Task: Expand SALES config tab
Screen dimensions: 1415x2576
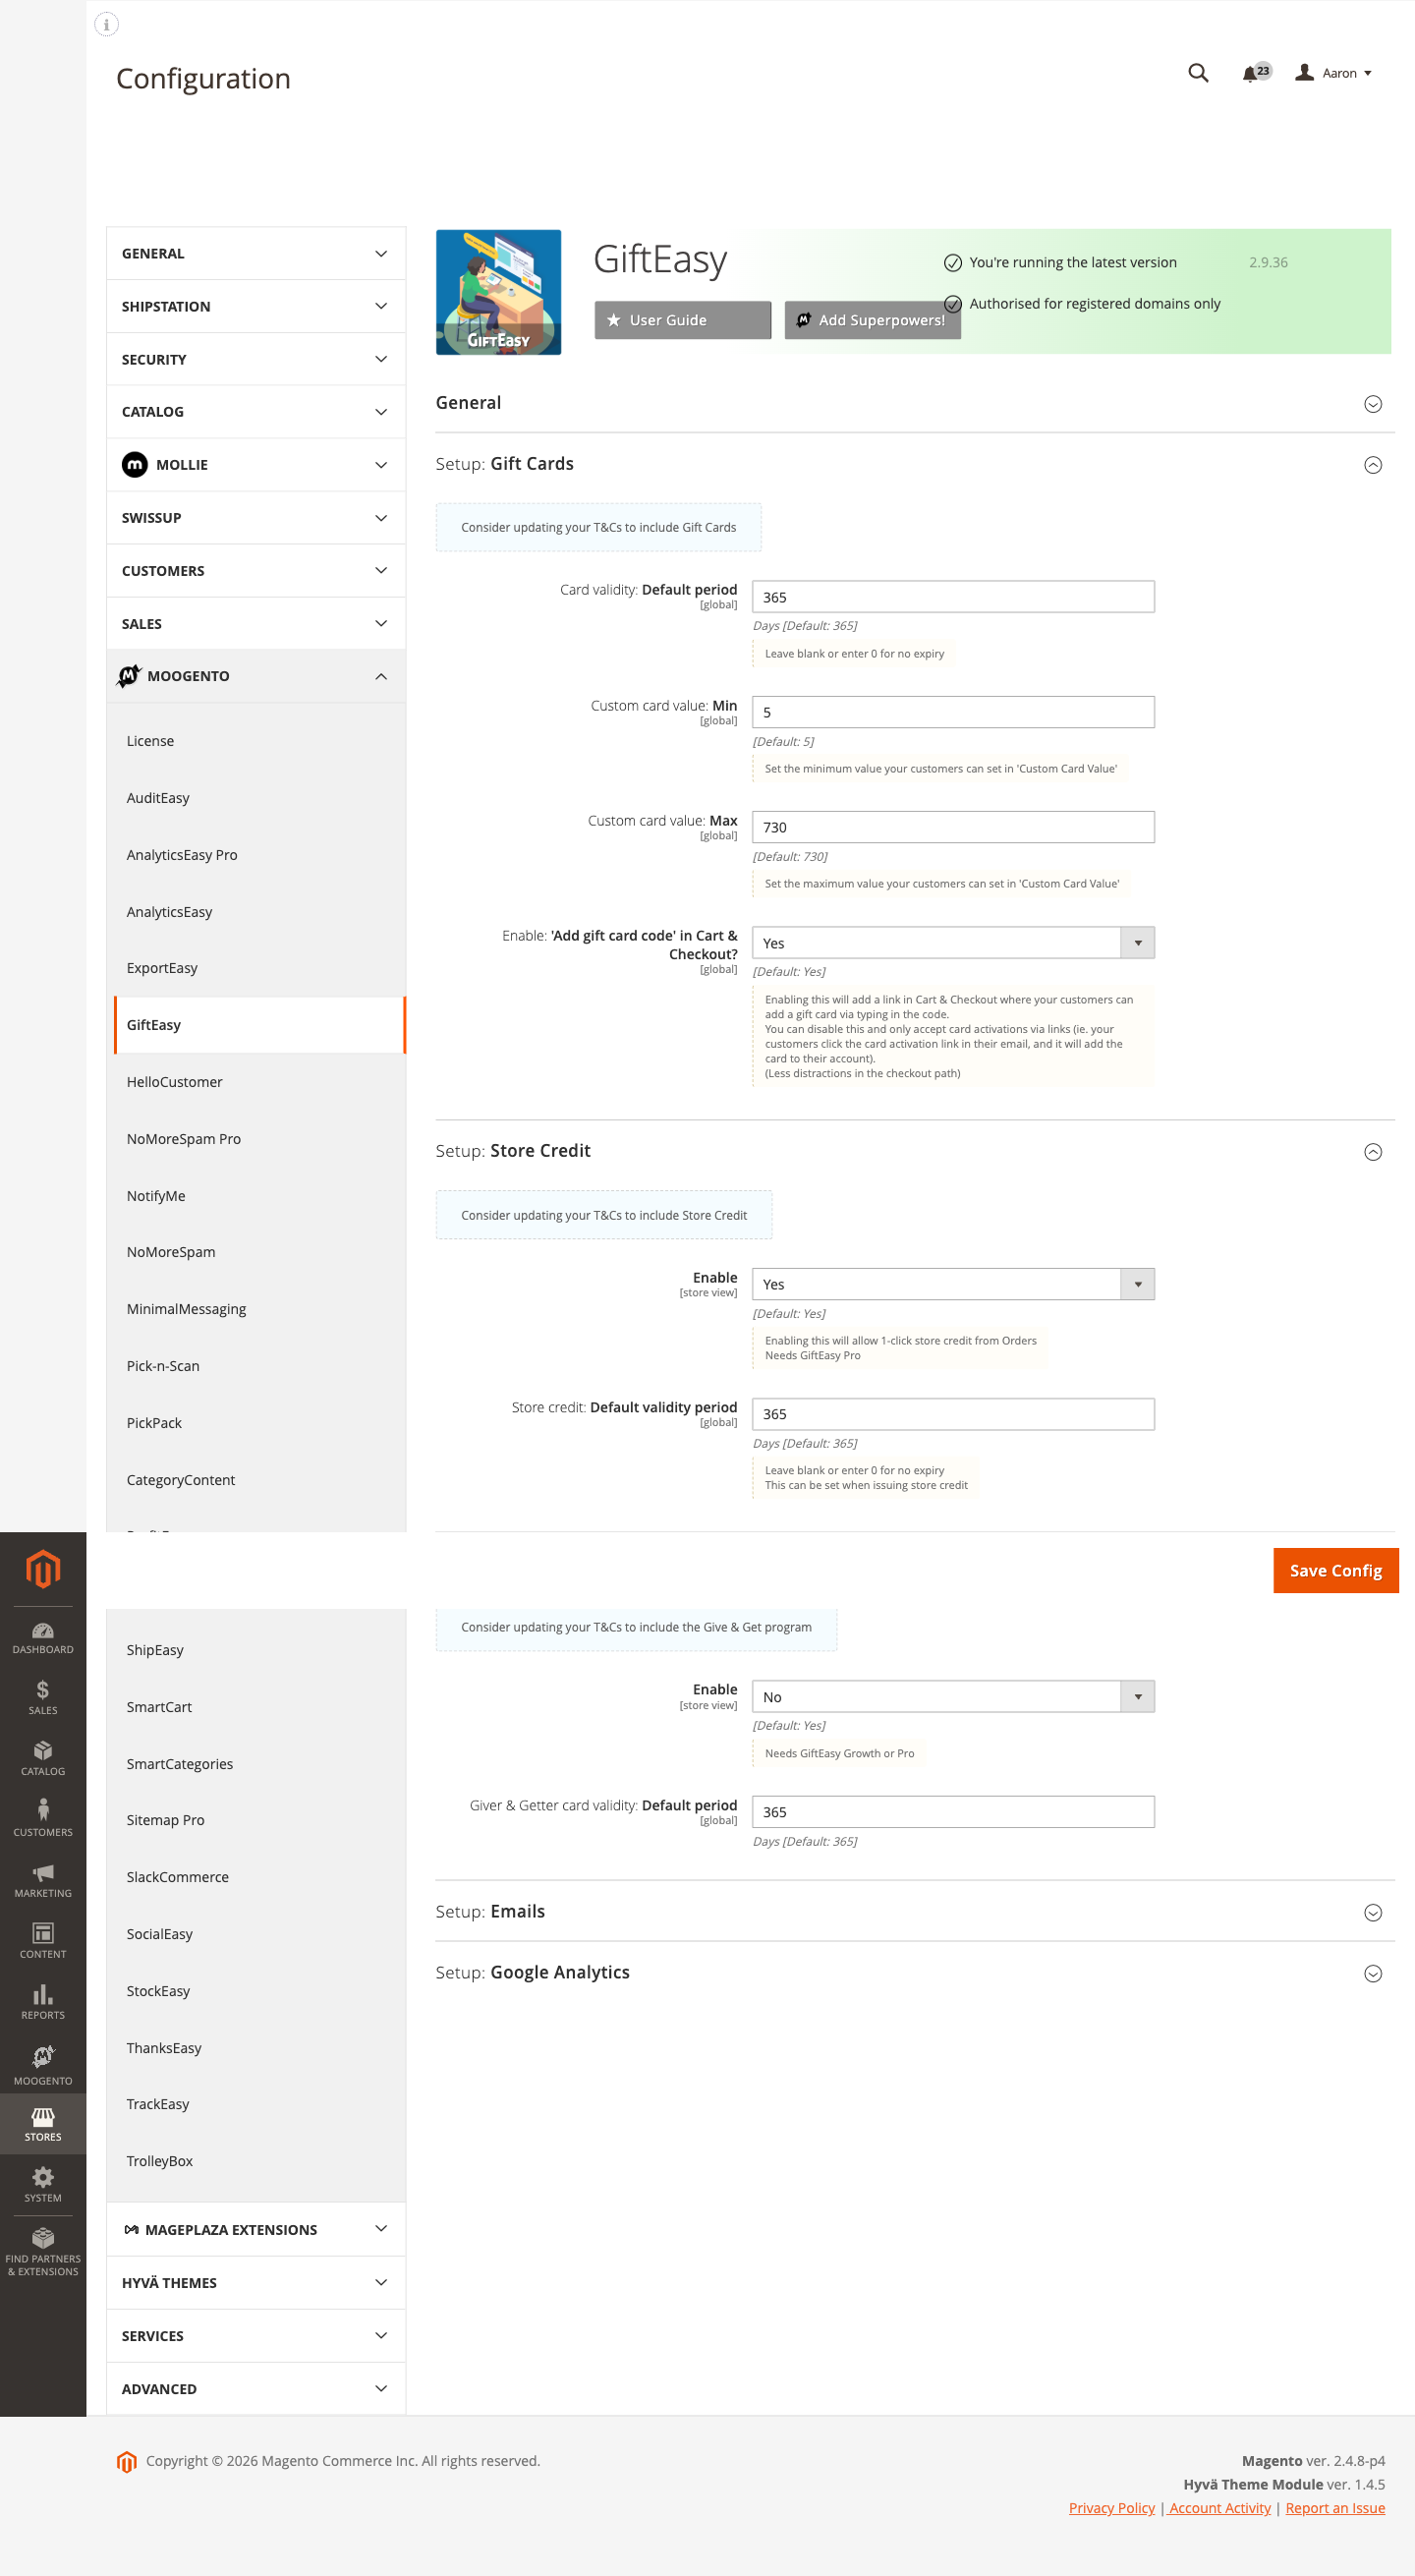Action: point(256,624)
